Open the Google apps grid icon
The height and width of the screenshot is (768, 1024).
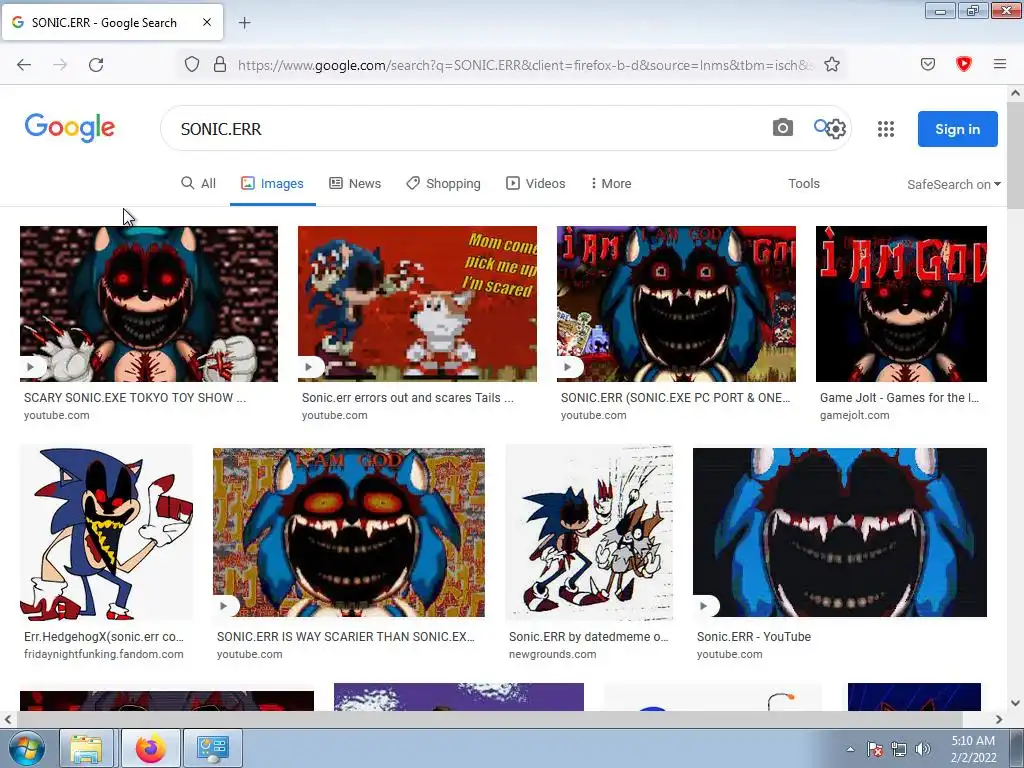(x=886, y=129)
